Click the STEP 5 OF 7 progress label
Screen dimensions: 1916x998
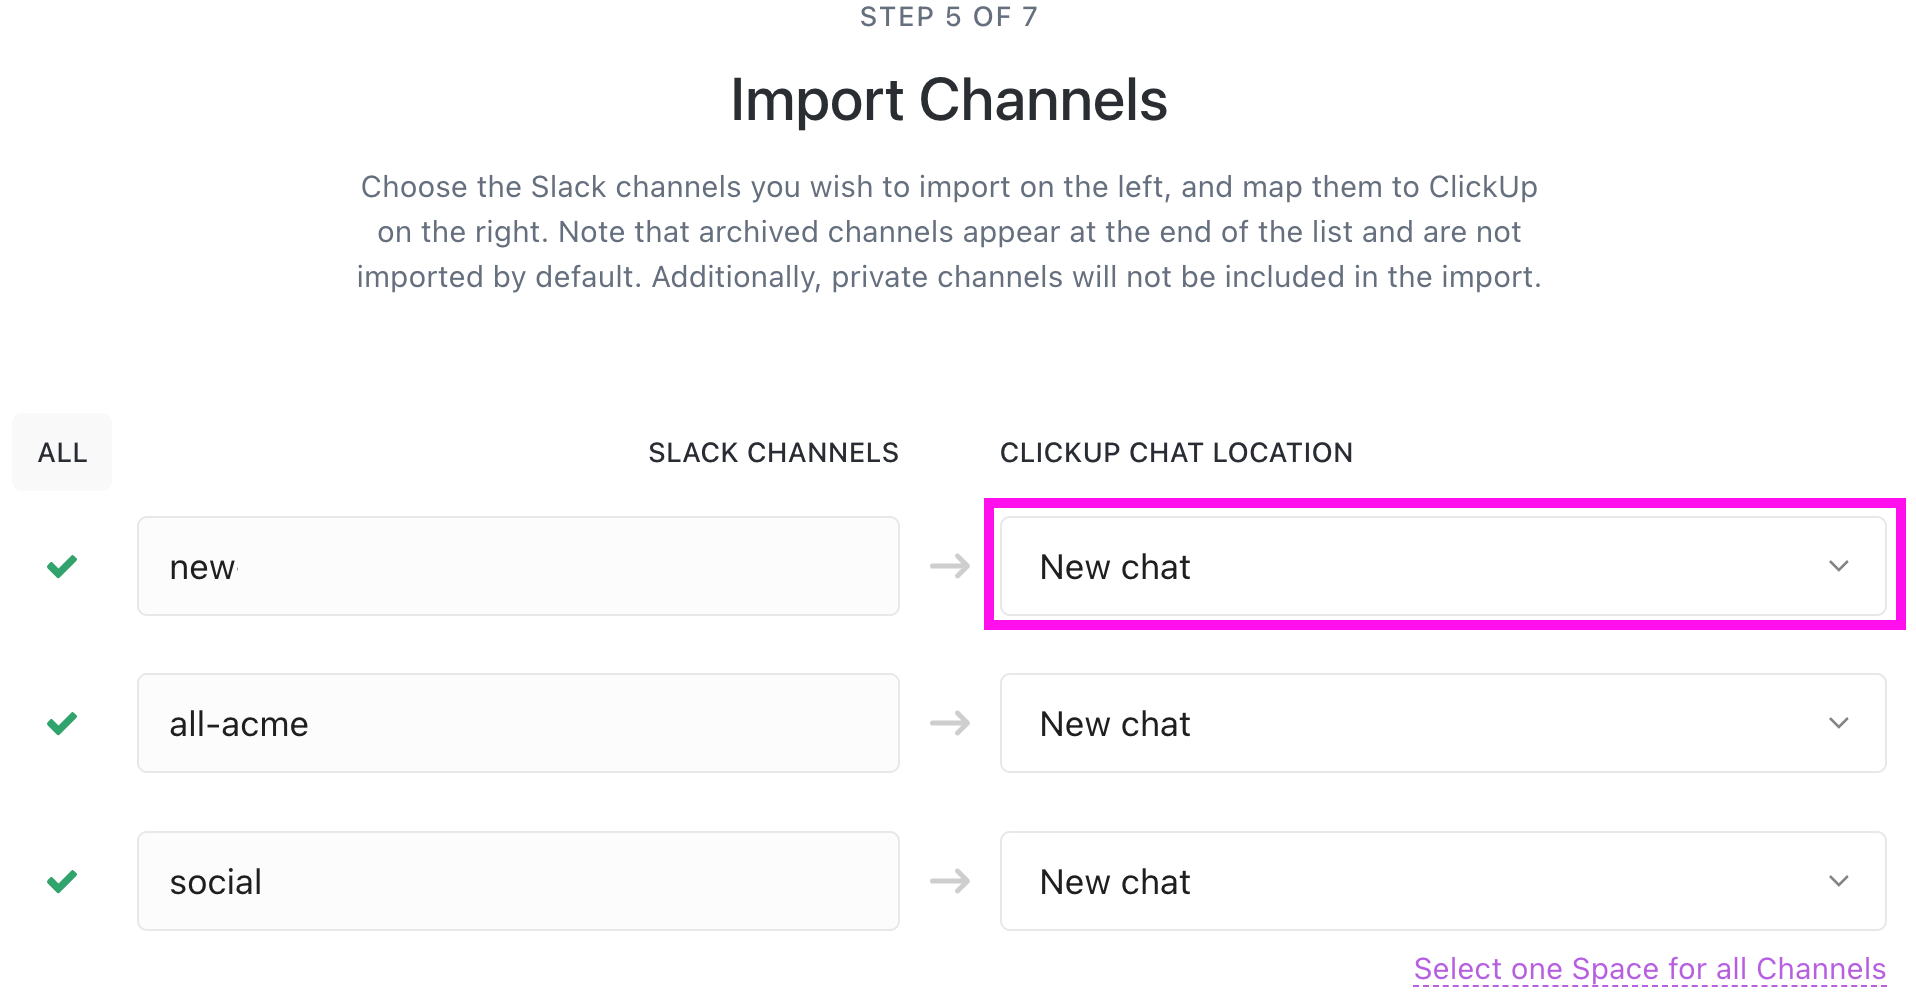pyautogui.click(x=948, y=16)
